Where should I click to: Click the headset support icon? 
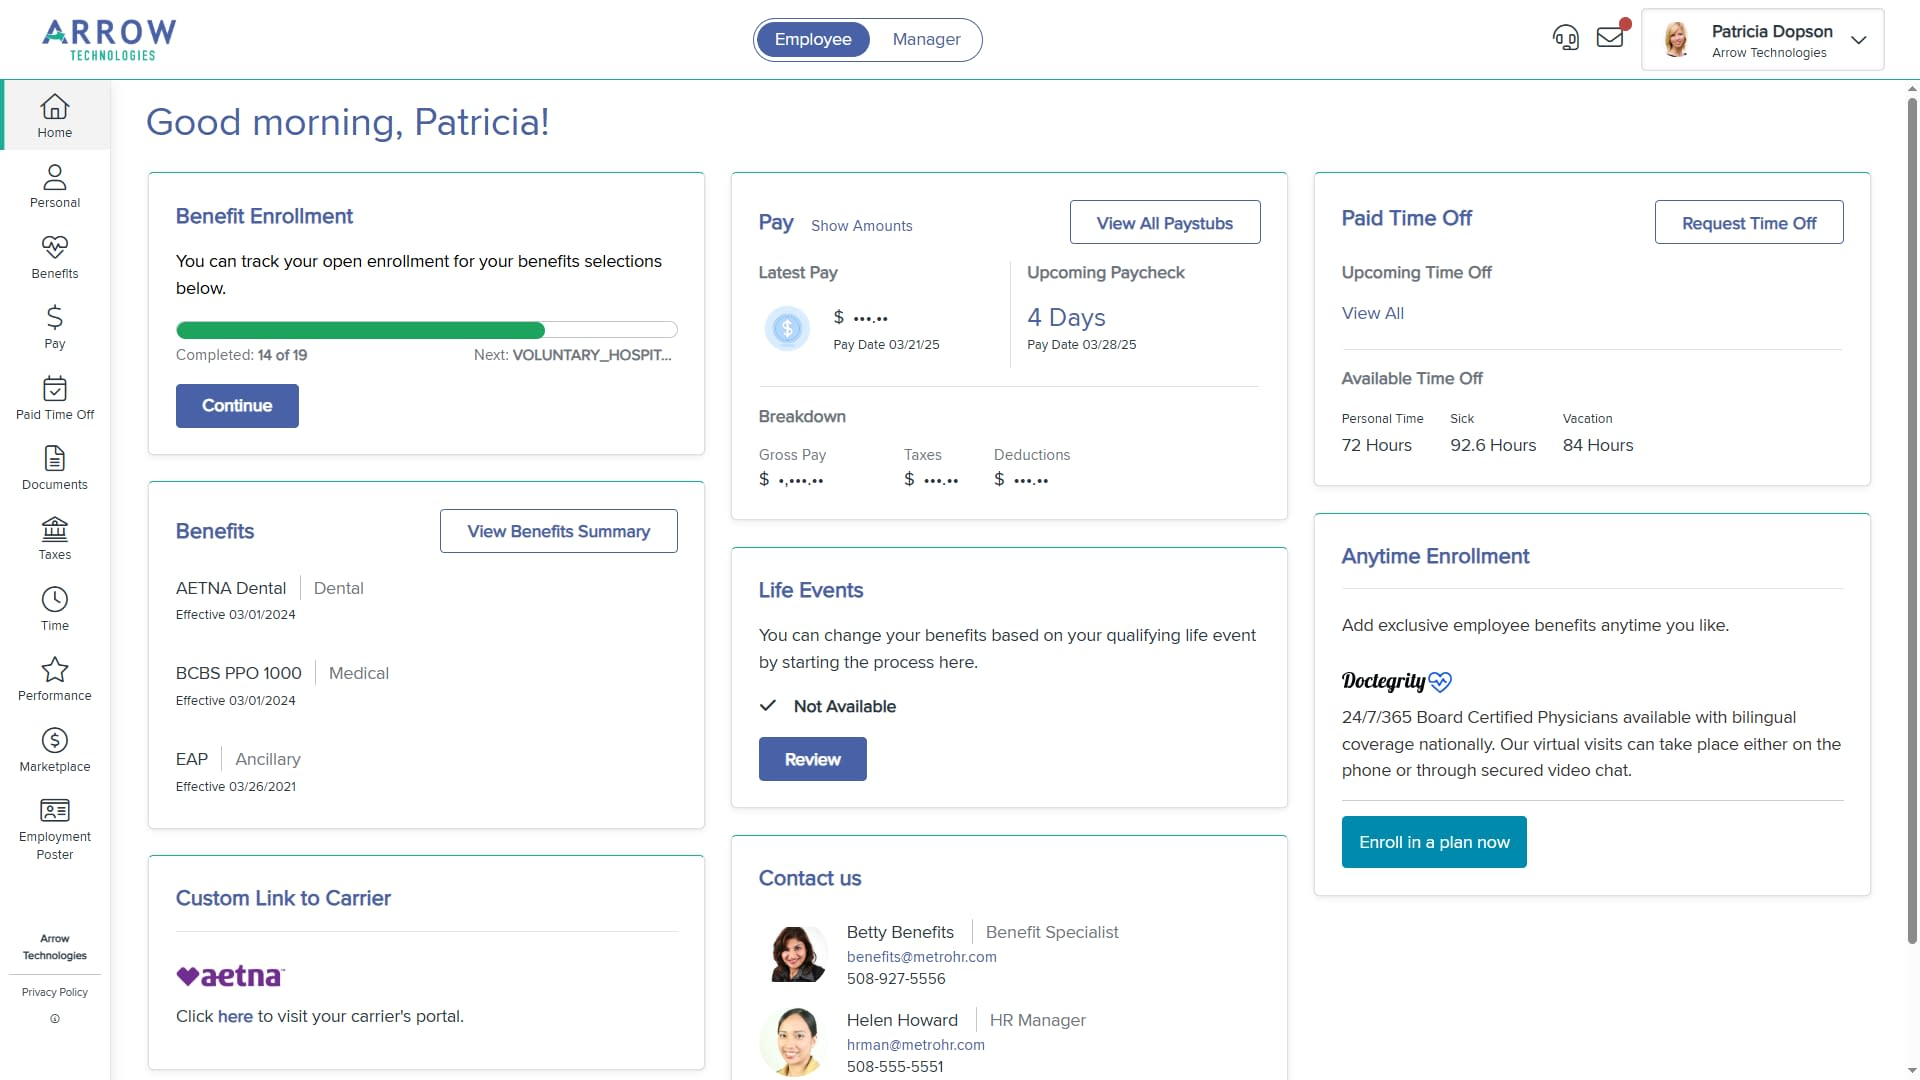1565,37
